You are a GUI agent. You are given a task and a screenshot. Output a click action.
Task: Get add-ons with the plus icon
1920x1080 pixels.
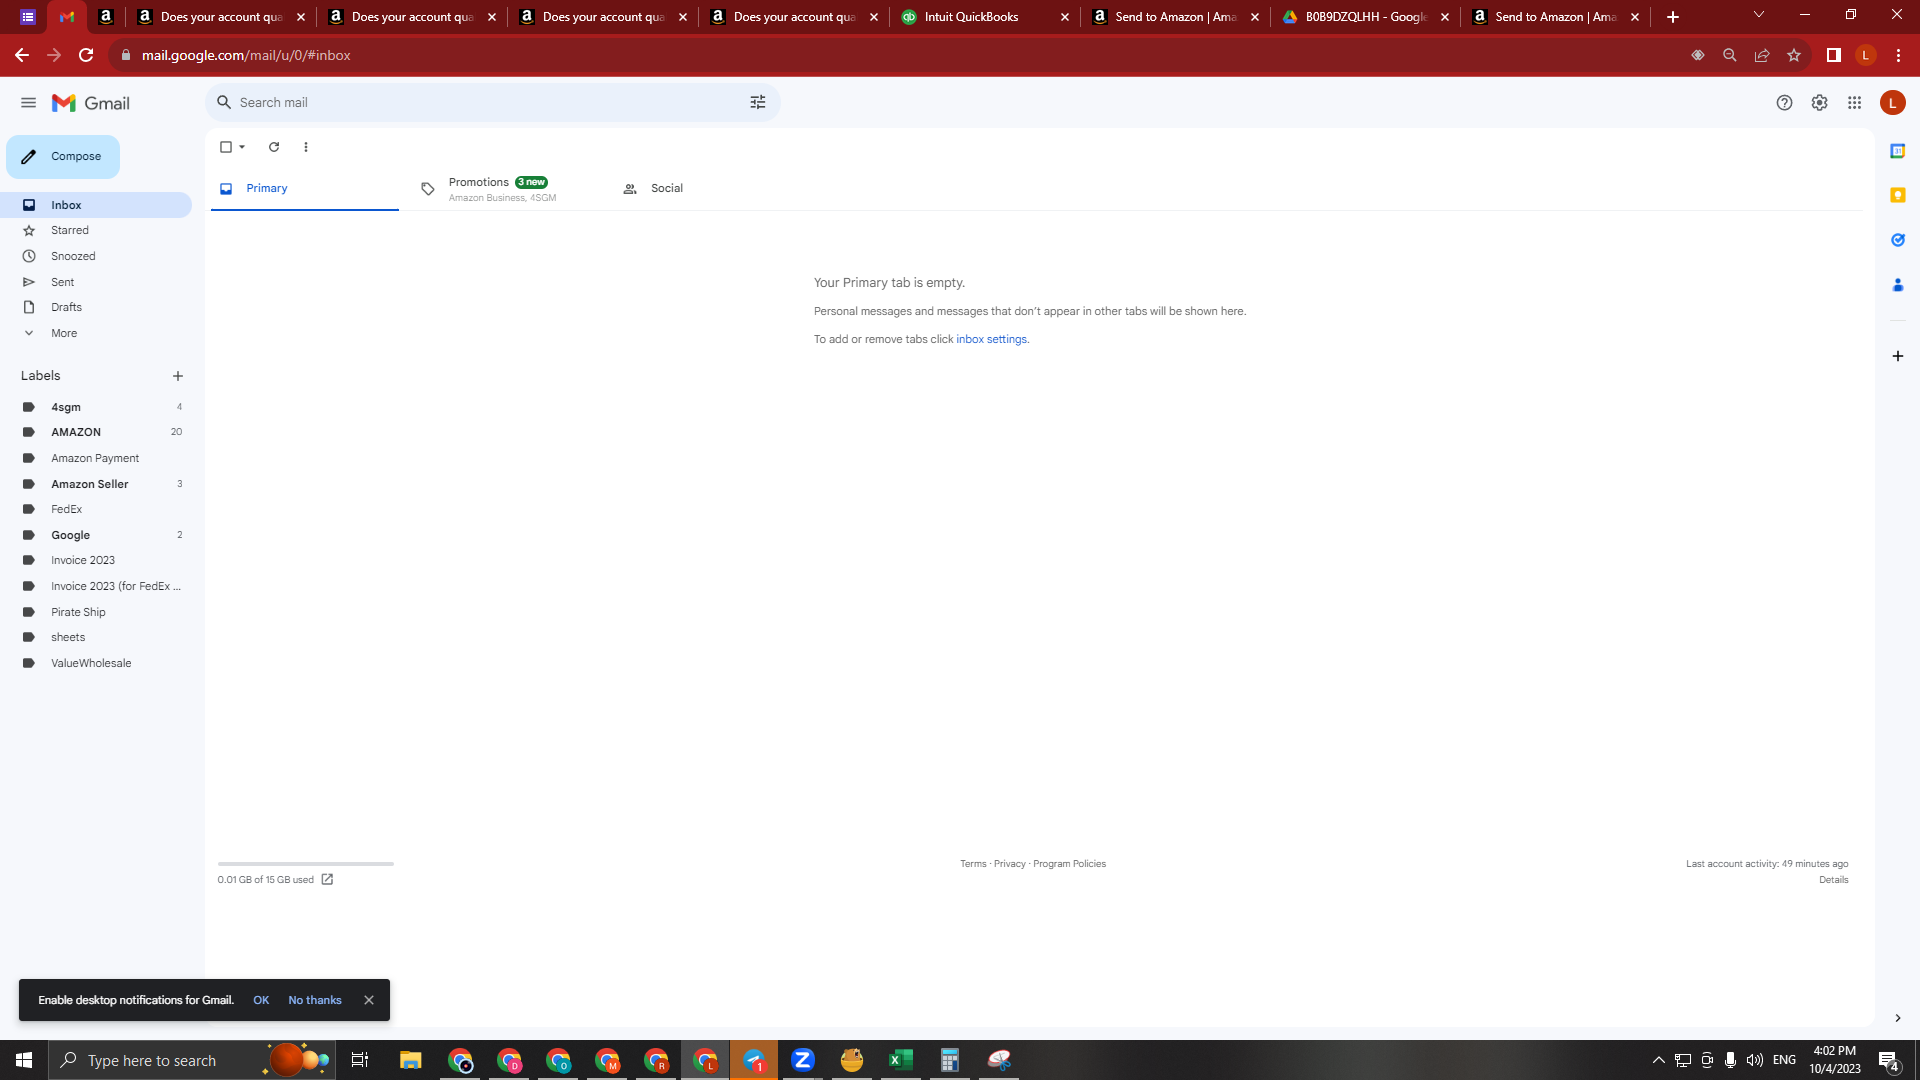coord(1897,356)
